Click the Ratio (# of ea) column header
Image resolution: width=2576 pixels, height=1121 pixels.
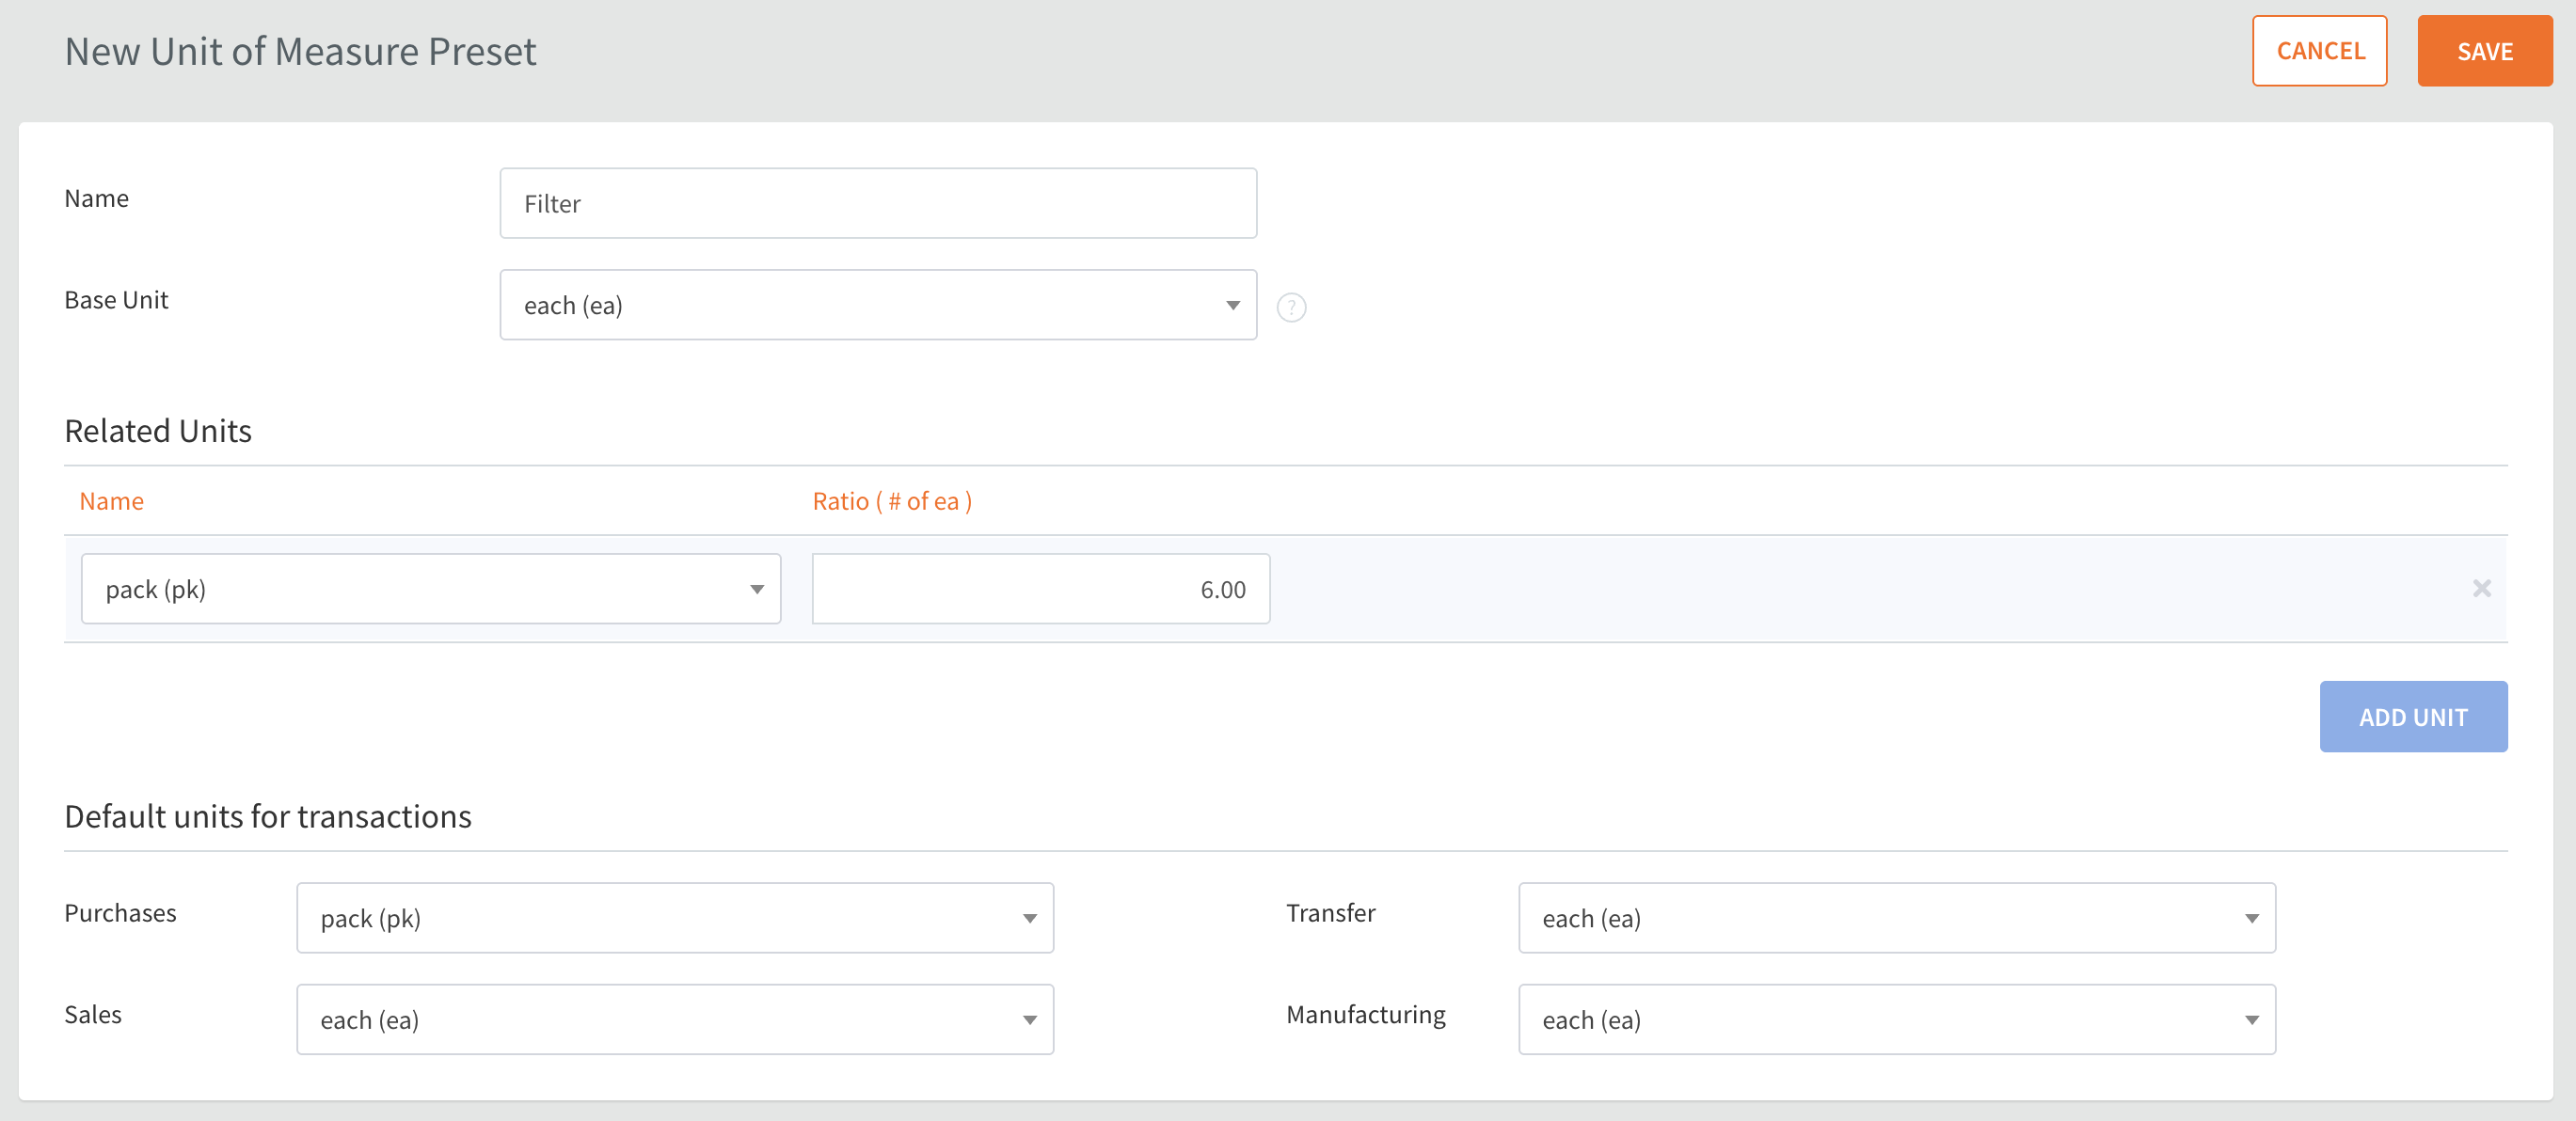(x=891, y=501)
